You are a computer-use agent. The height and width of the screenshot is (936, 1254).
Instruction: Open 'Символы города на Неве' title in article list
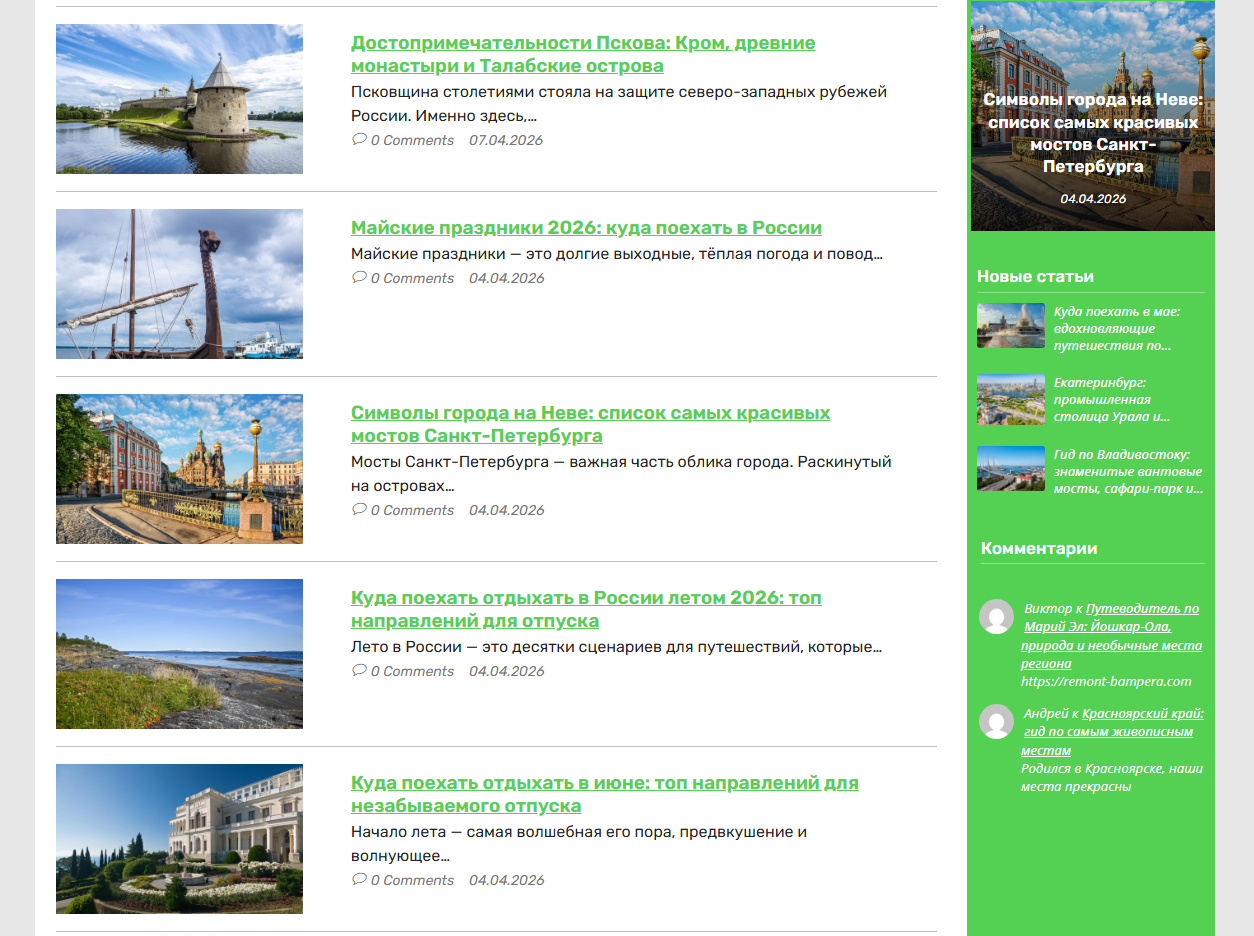pos(590,424)
